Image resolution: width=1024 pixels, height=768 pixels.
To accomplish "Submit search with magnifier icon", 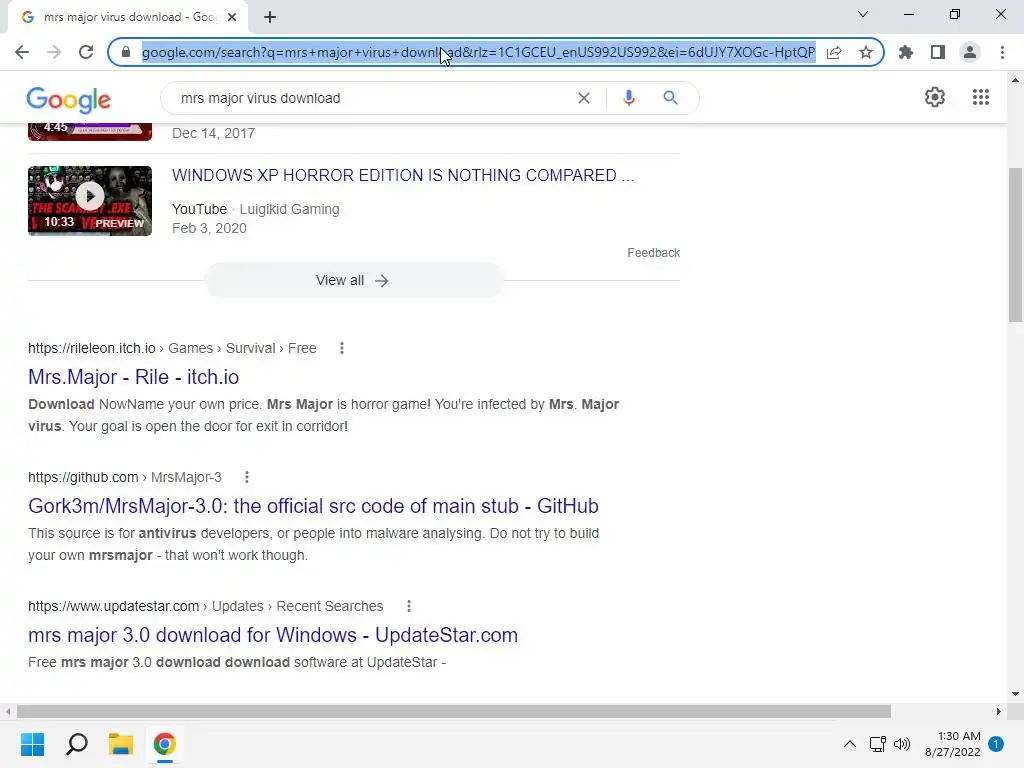I will [x=670, y=98].
